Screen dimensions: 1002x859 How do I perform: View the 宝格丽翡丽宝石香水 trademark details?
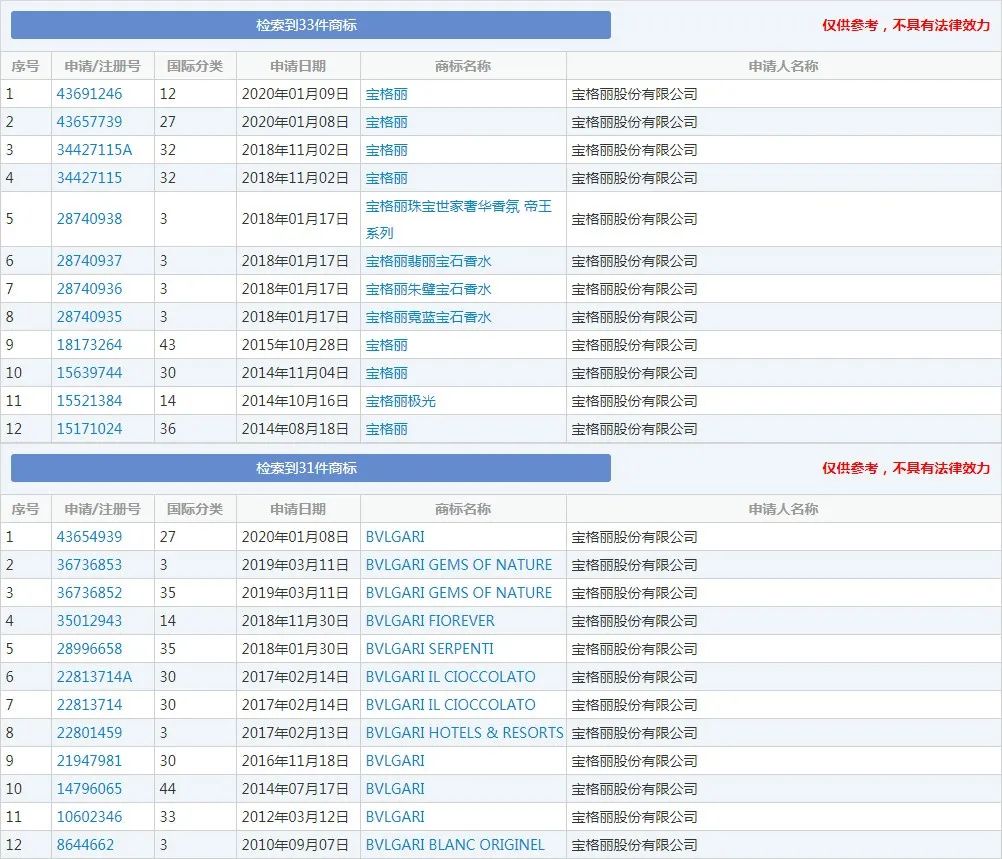pyautogui.click(x=428, y=261)
